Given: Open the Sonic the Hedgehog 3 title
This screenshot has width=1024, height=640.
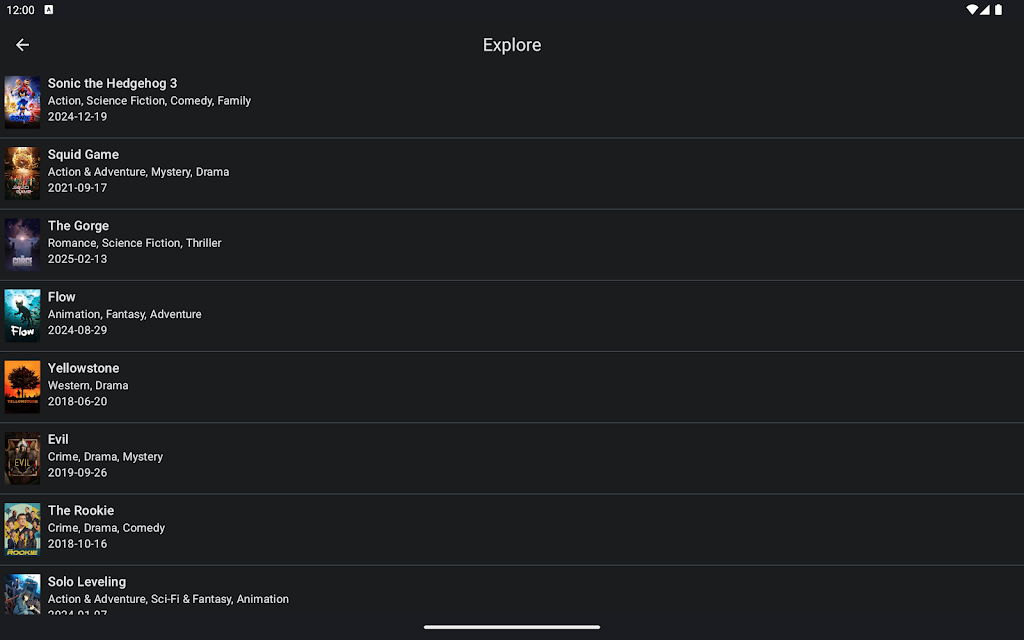Looking at the screenshot, I should [x=112, y=83].
